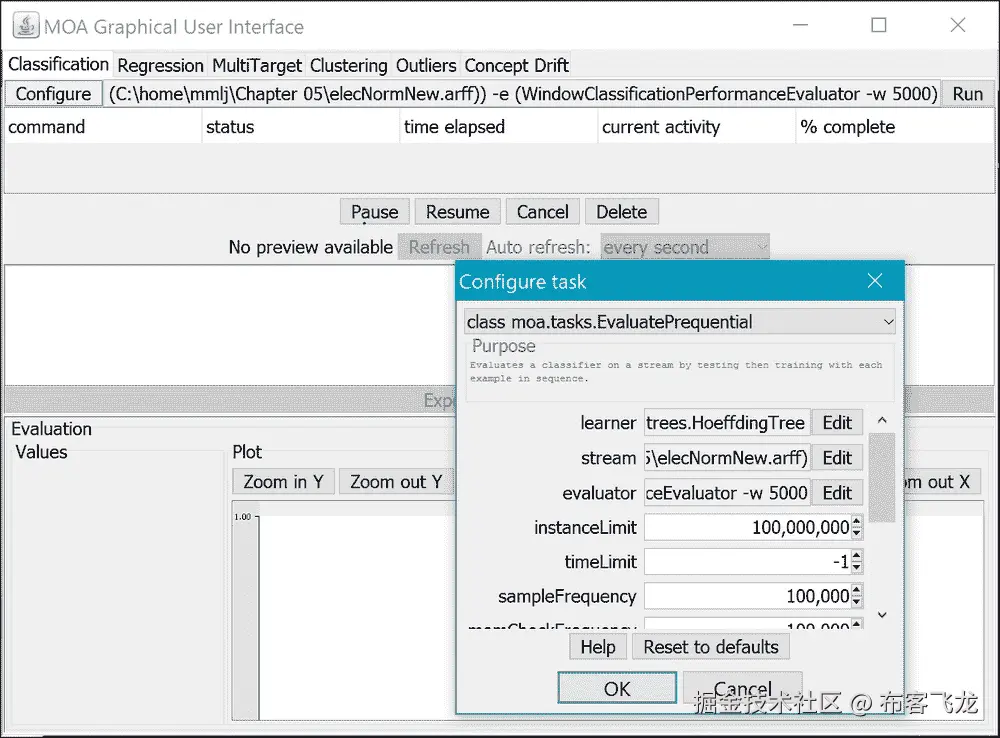1000x738 pixels.
Task: Click the task command text field
Action: [522, 94]
